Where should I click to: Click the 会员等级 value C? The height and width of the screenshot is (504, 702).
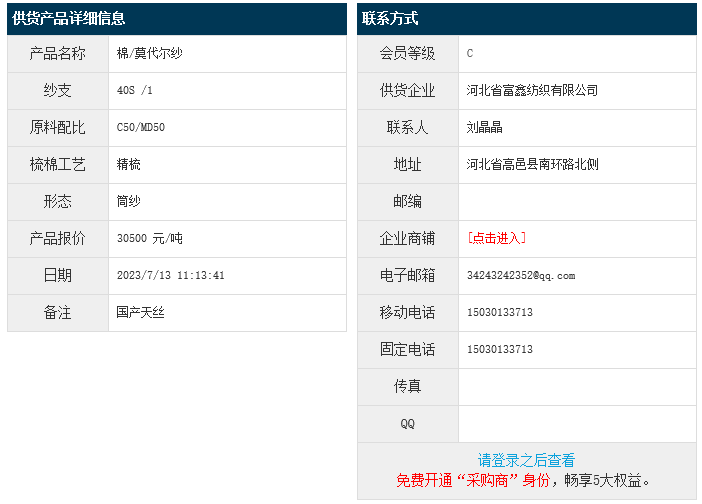click(x=470, y=54)
